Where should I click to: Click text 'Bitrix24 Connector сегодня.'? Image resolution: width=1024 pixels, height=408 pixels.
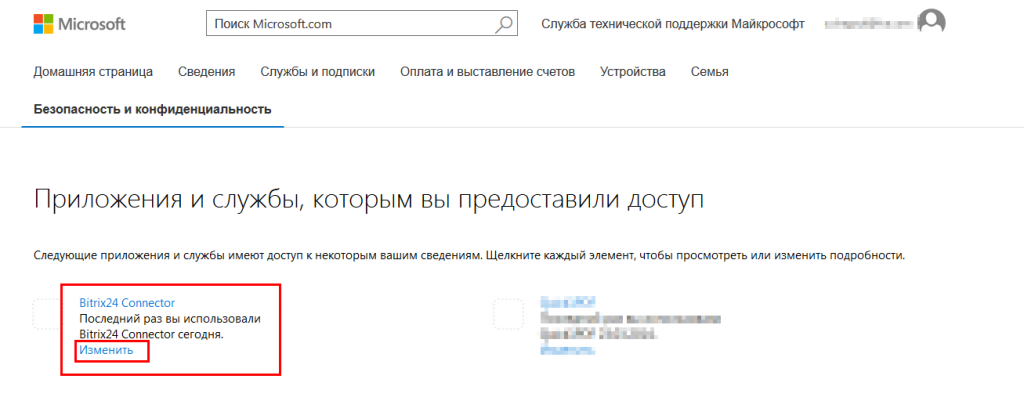point(152,334)
